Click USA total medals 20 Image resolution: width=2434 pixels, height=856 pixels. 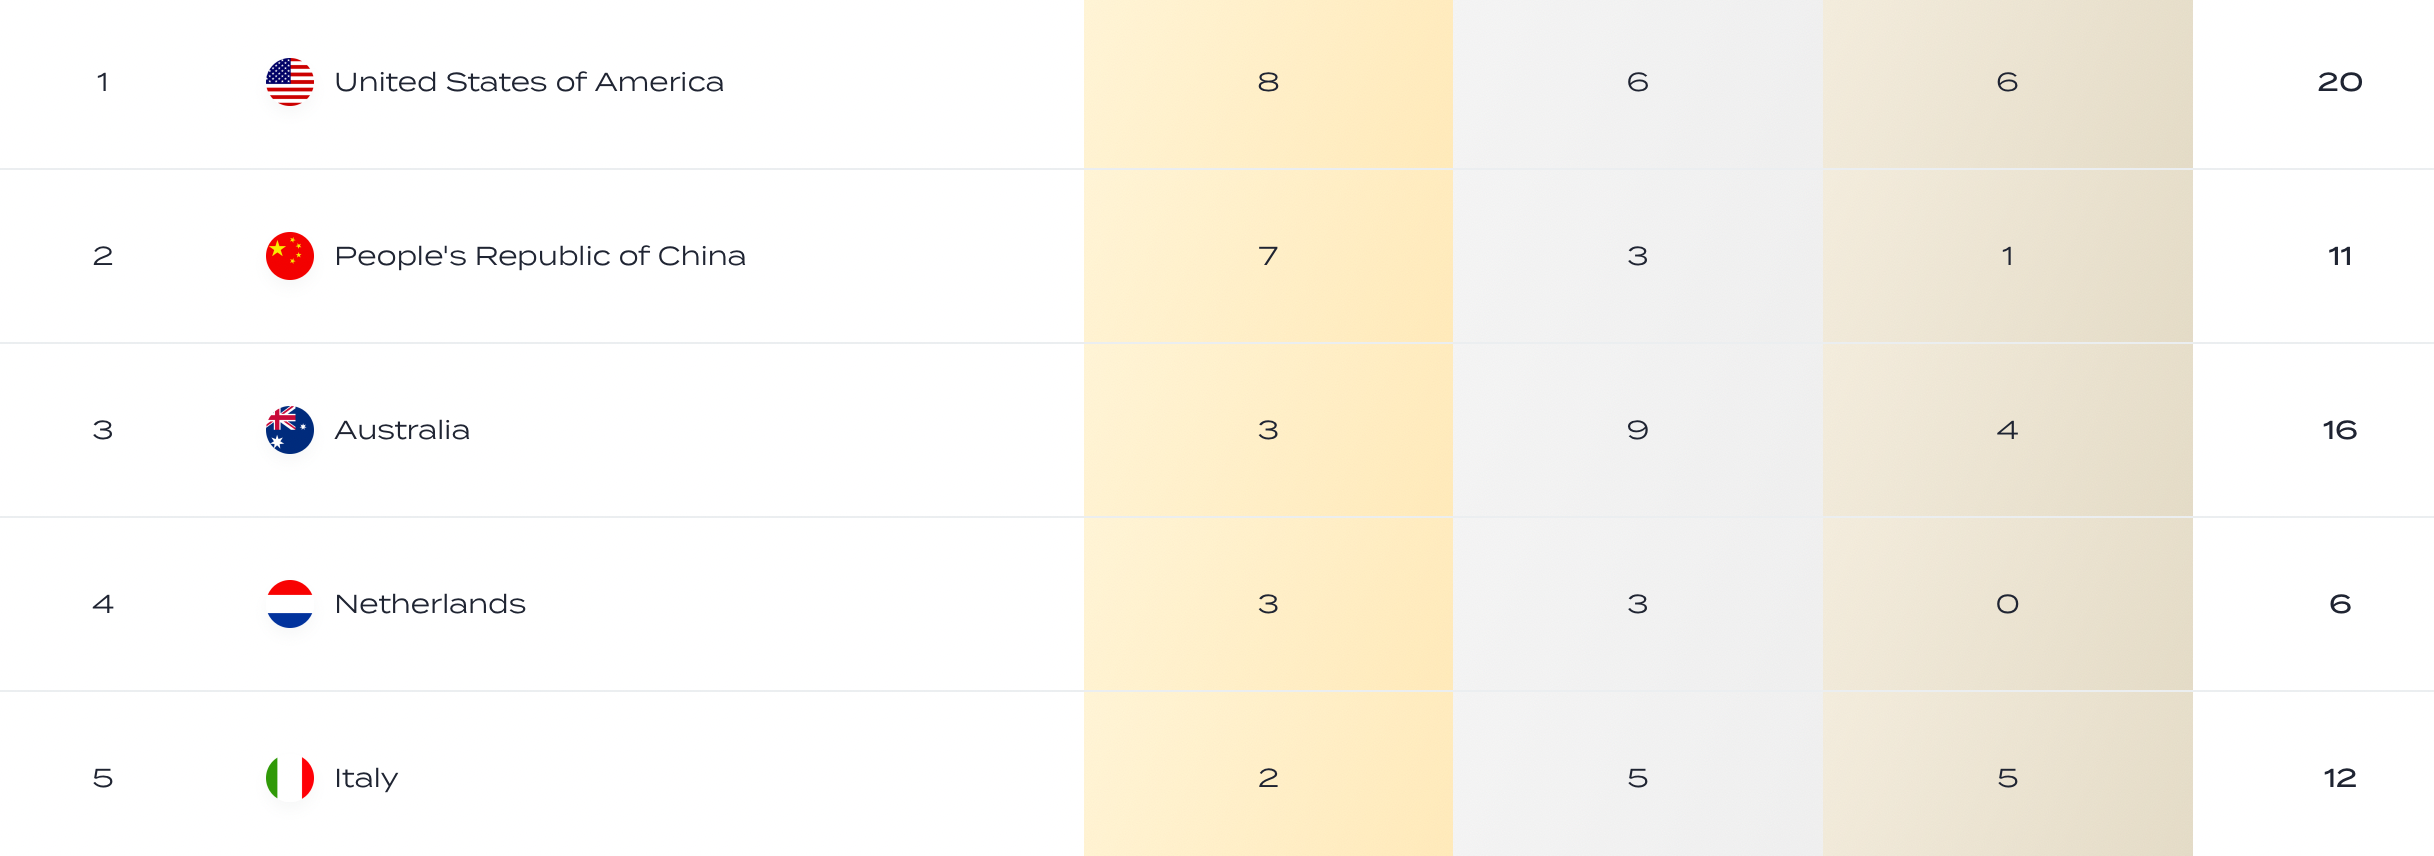2340,82
